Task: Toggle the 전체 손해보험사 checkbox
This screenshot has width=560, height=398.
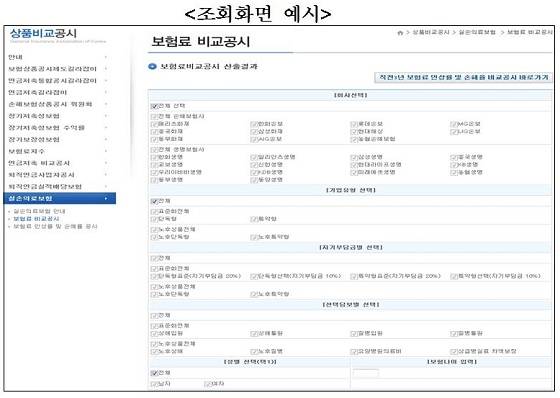Action: click(154, 117)
